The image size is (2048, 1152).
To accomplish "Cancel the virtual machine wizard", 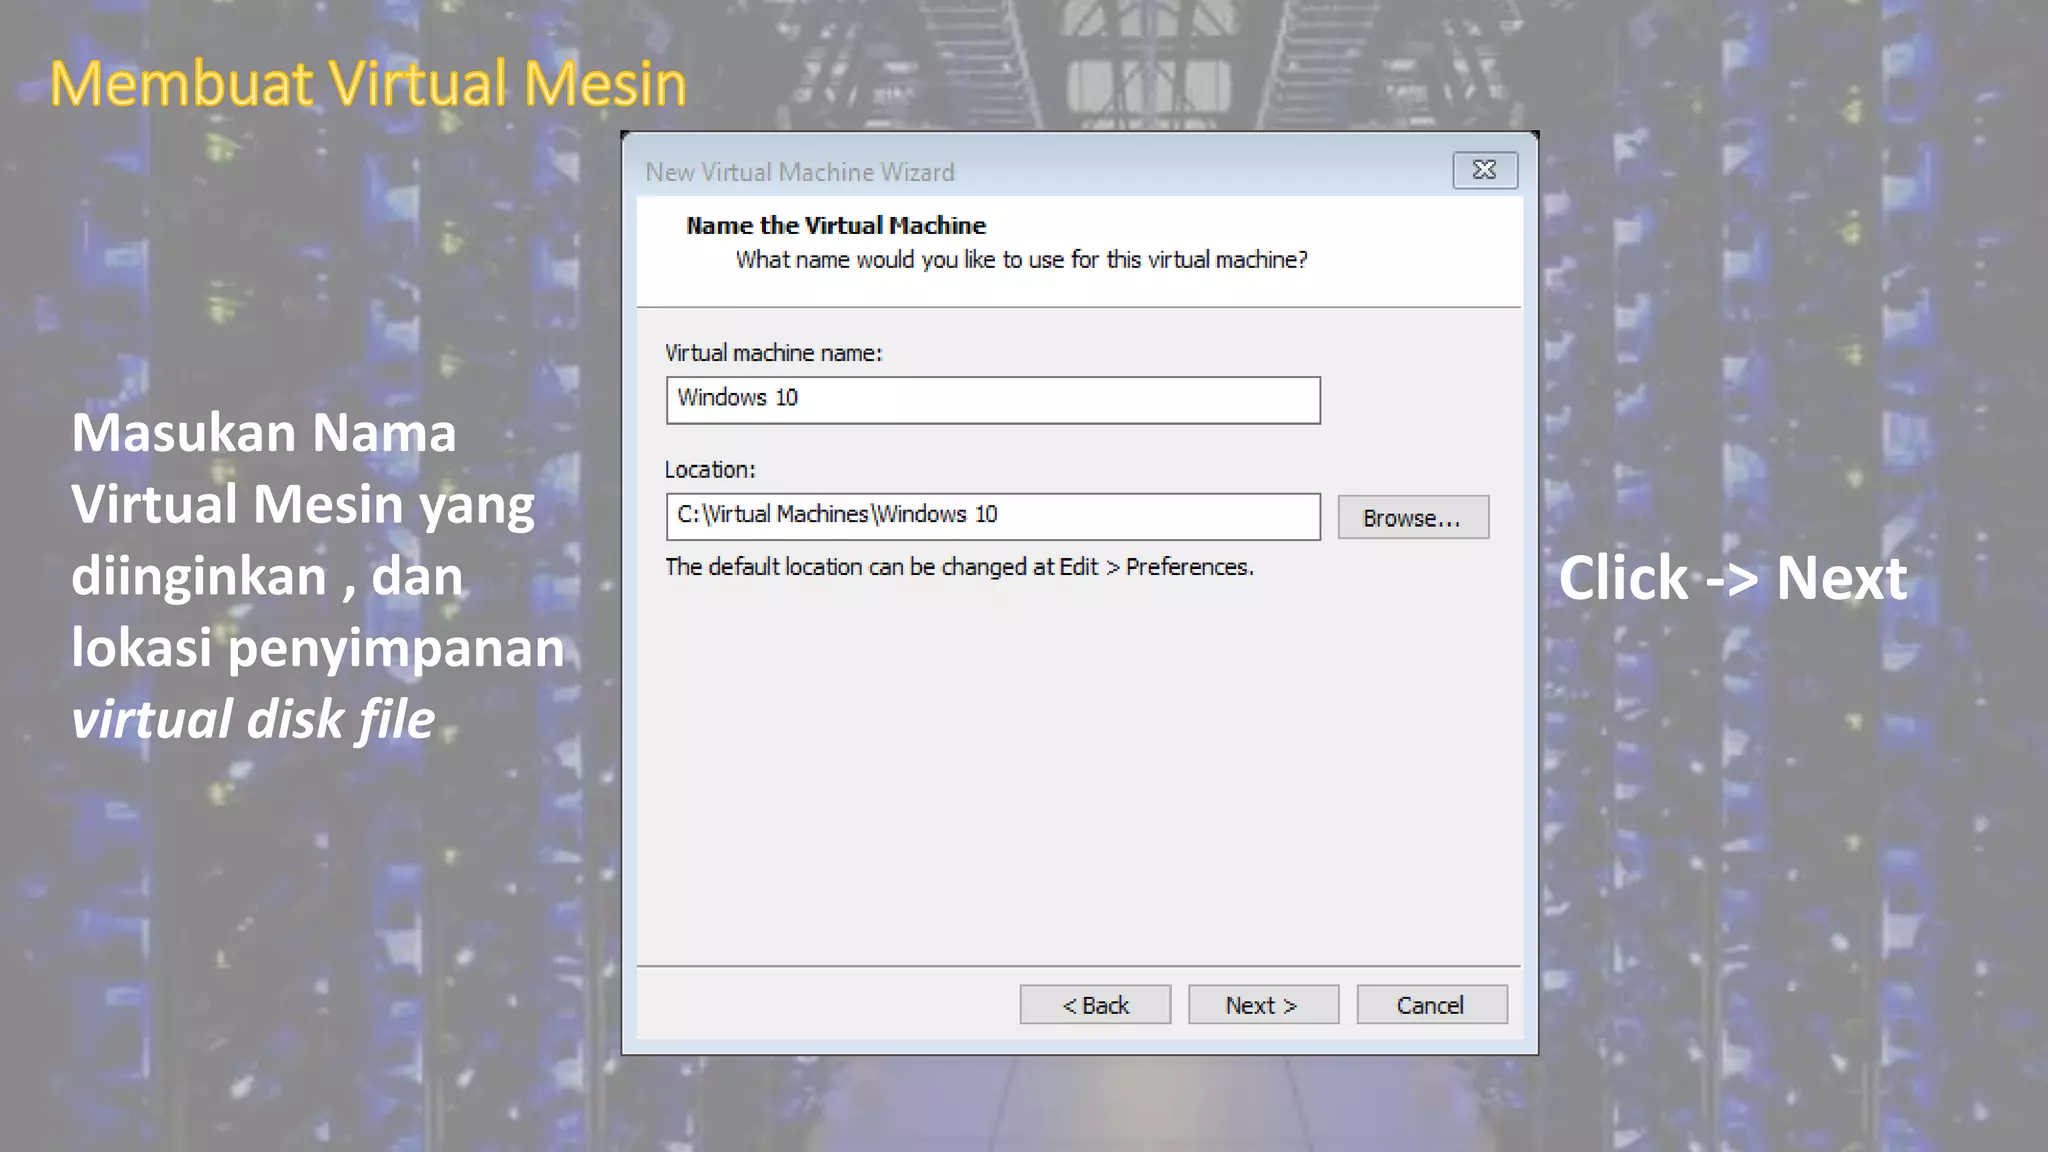I will coord(1431,1005).
